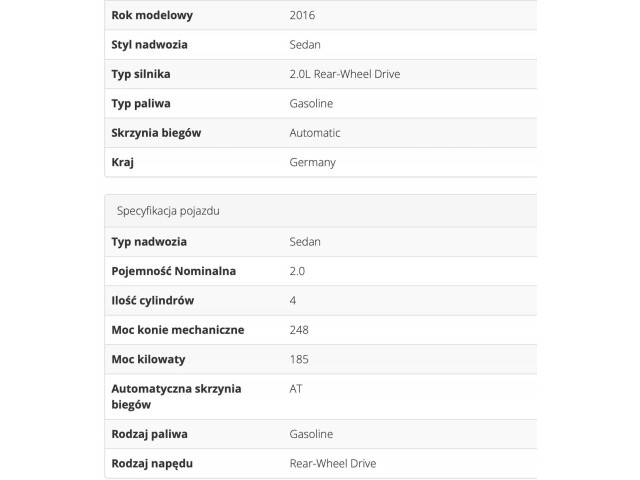This screenshot has height=480, width=640.
Task: Click the "Ilość cylindrów" label
Action: click(x=153, y=300)
